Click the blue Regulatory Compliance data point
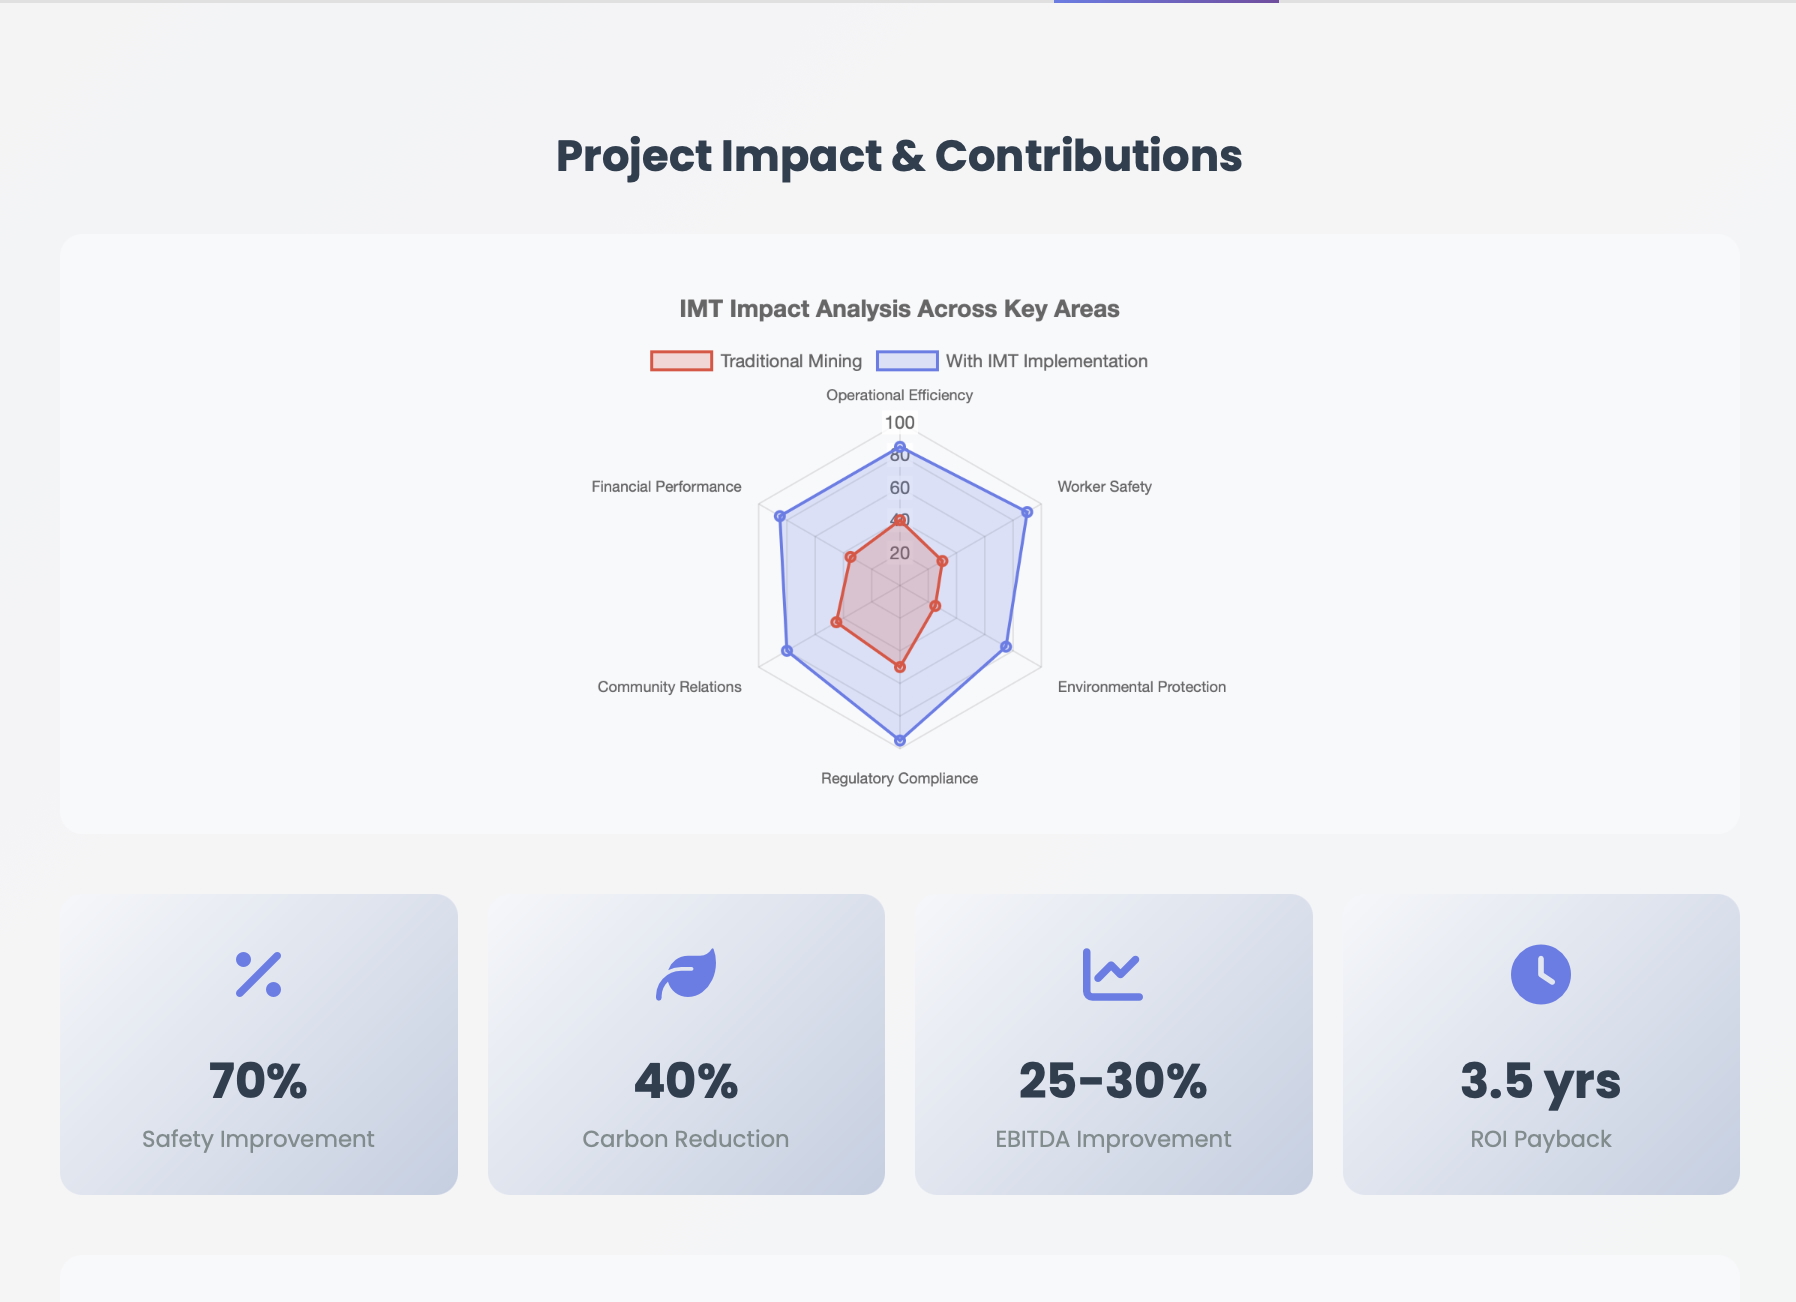Screen dimensions: 1796x1302 click(900, 740)
